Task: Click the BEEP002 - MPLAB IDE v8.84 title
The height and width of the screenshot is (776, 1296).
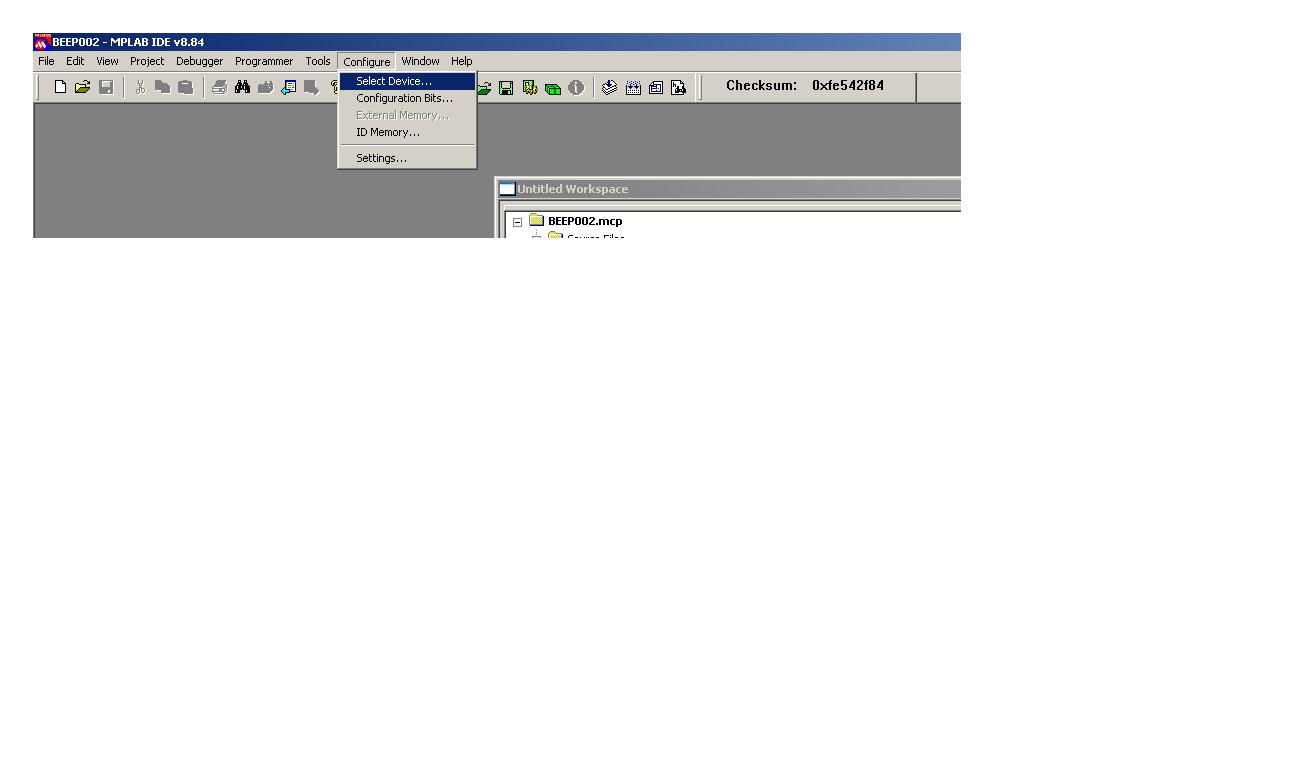Action: tap(128, 42)
